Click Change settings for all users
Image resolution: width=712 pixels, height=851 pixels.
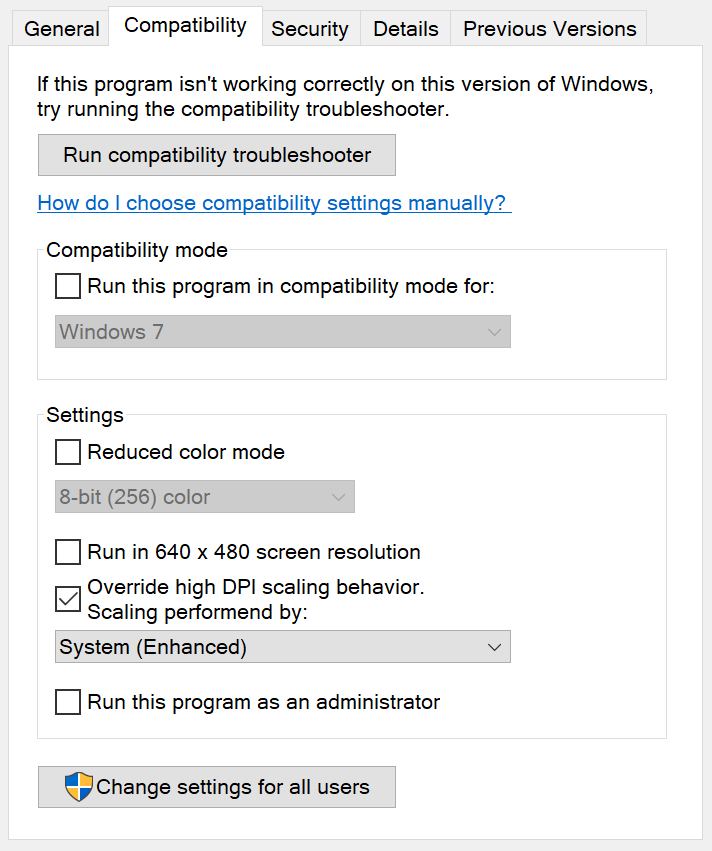(x=216, y=786)
